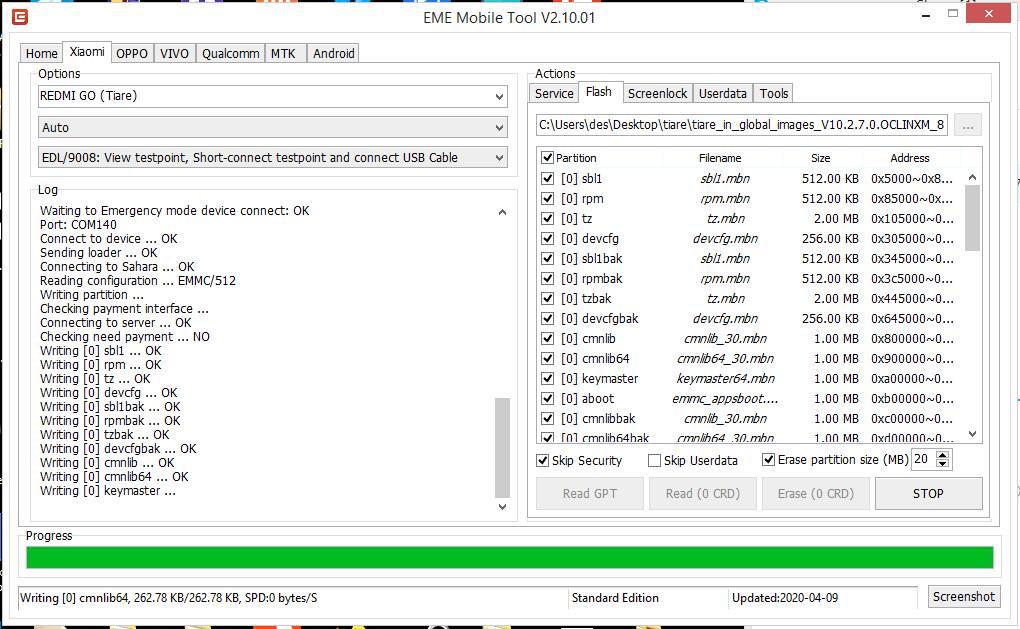The height and width of the screenshot is (629, 1020).
Task: Open the Tools actions tab
Action: pyautogui.click(x=773, y=94)
